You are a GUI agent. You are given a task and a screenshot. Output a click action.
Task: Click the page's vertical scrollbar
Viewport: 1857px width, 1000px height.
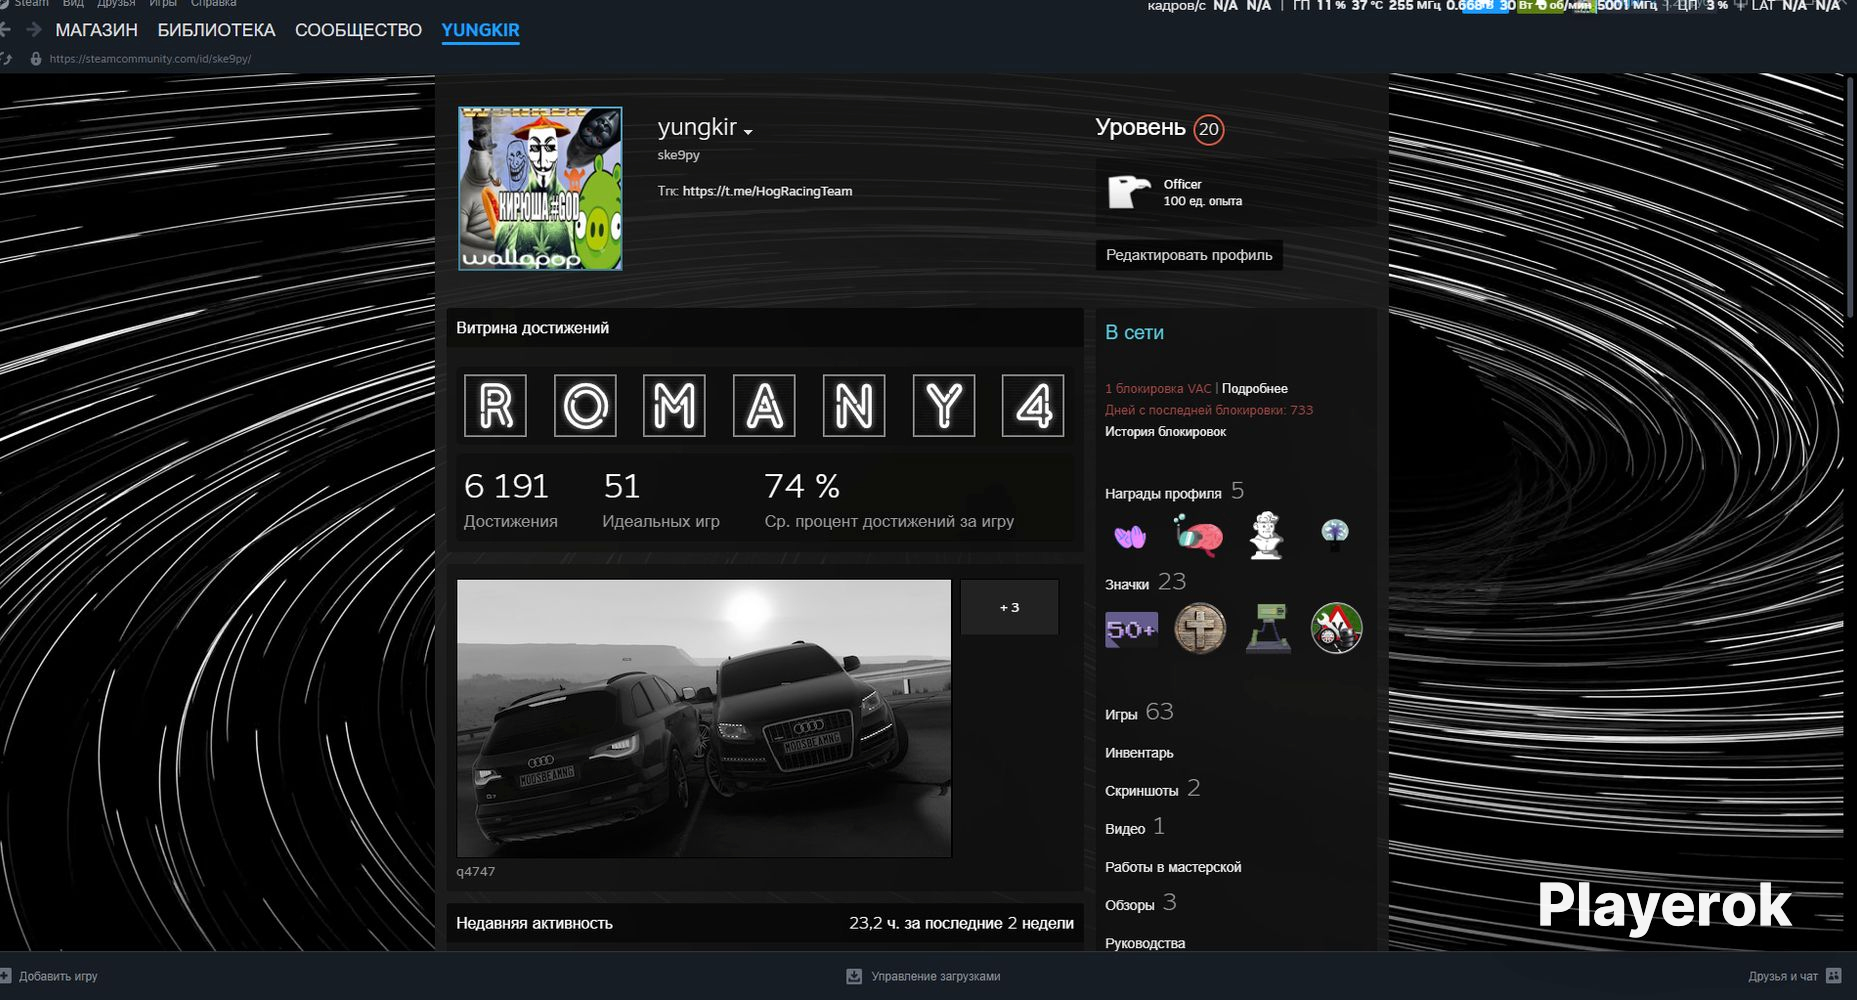pos(1850,200)
